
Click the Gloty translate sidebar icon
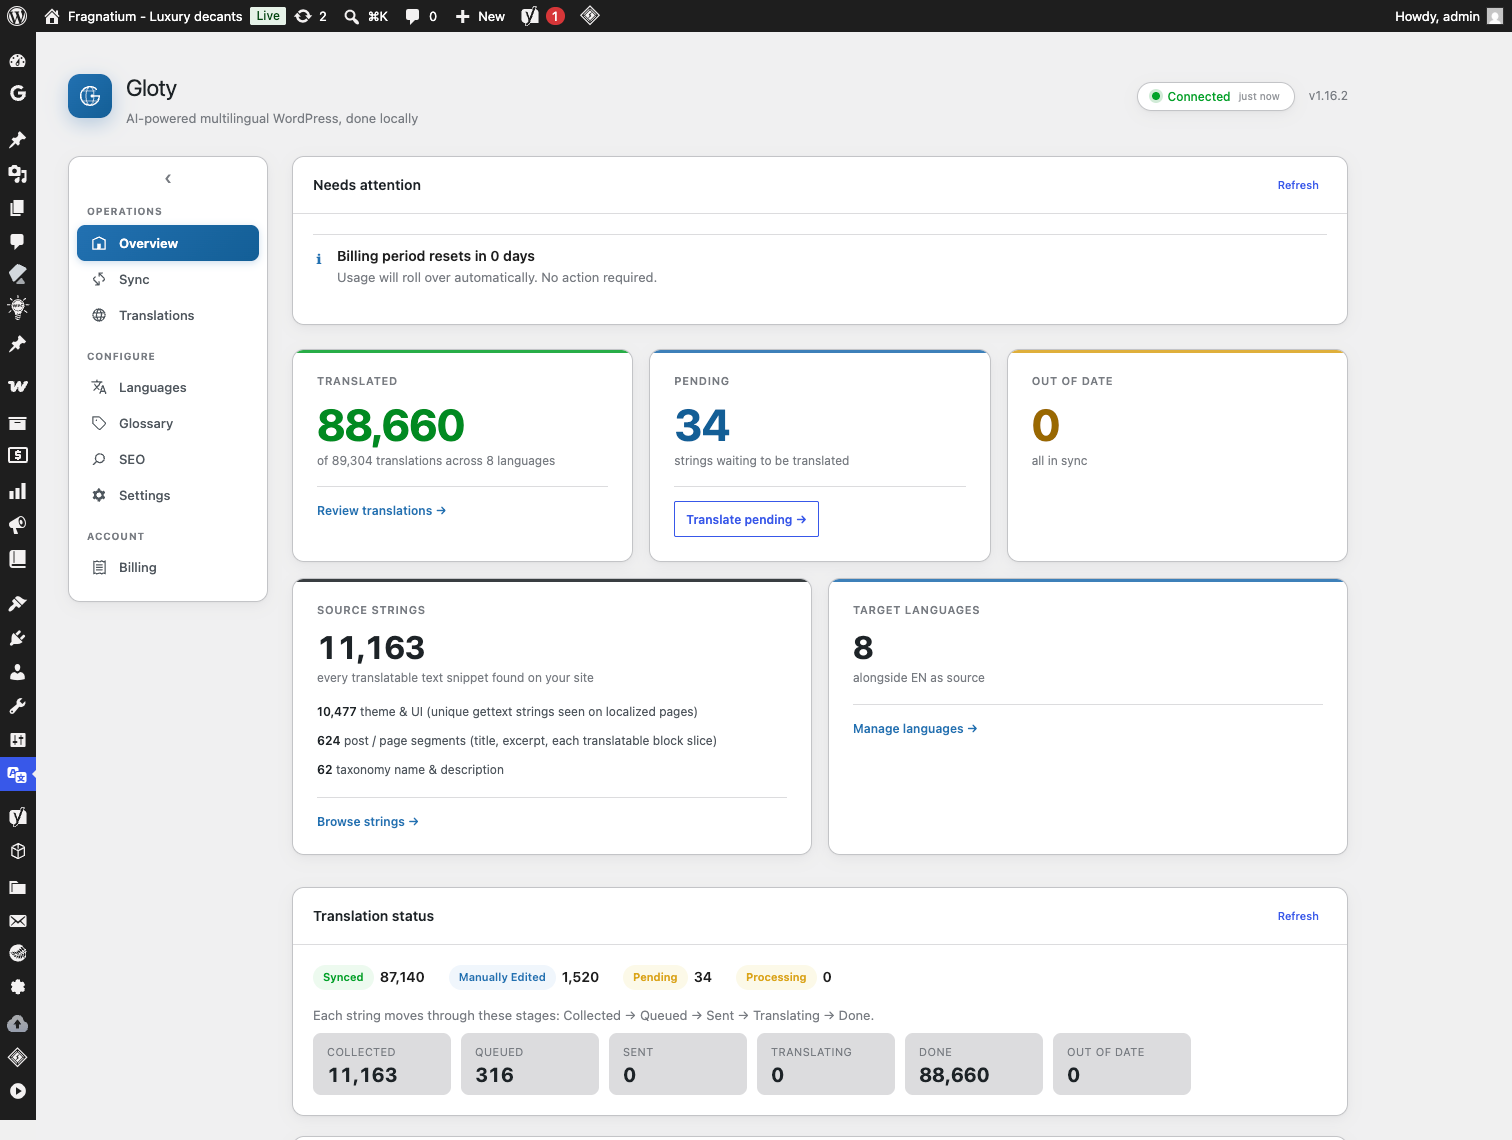pos(17,774)
